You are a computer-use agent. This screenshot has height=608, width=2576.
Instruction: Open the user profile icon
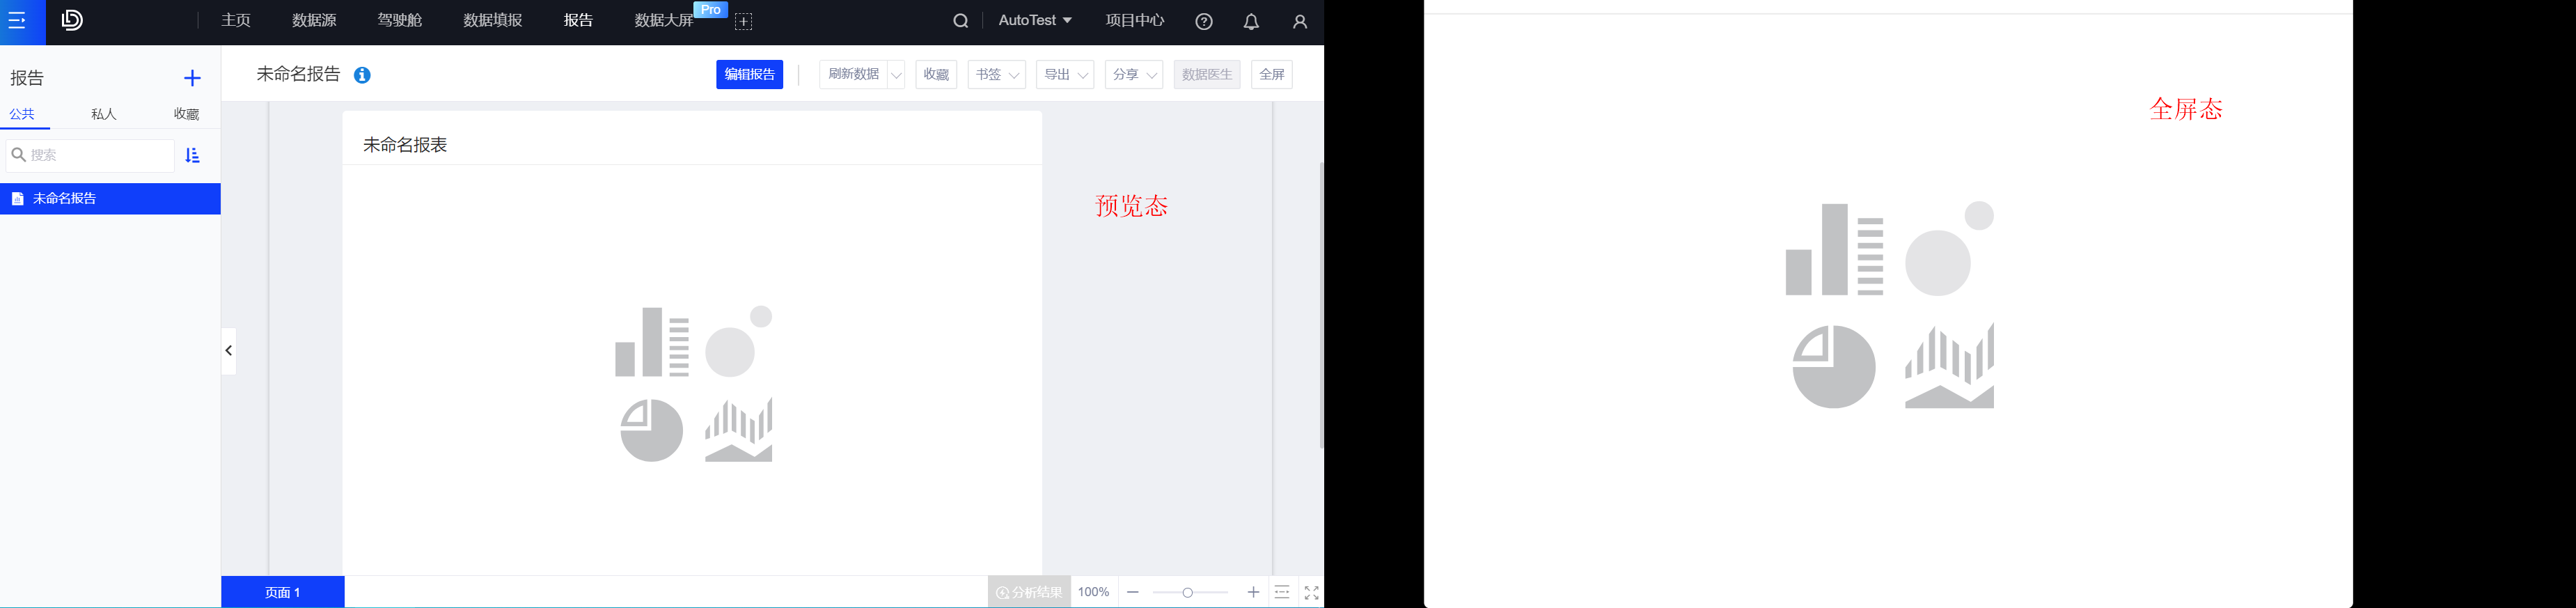[1300, 22]
